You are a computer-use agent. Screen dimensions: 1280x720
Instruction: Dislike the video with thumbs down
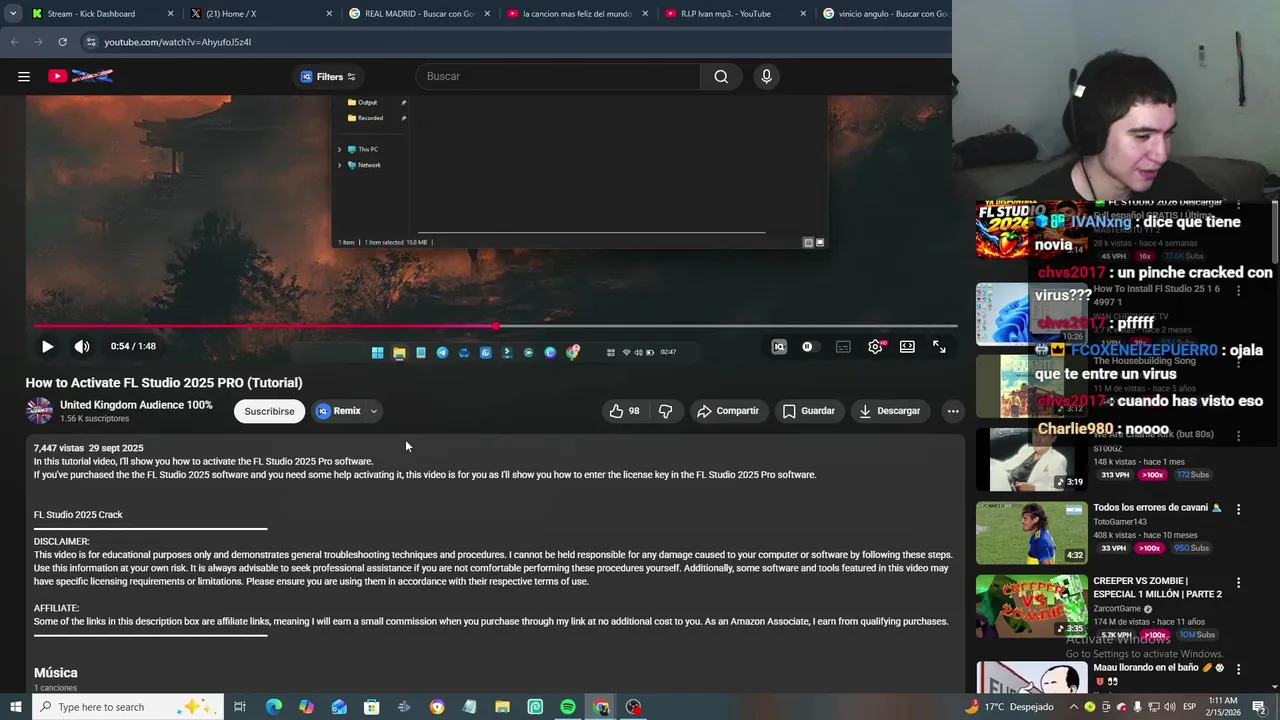(x=665, y=411)
